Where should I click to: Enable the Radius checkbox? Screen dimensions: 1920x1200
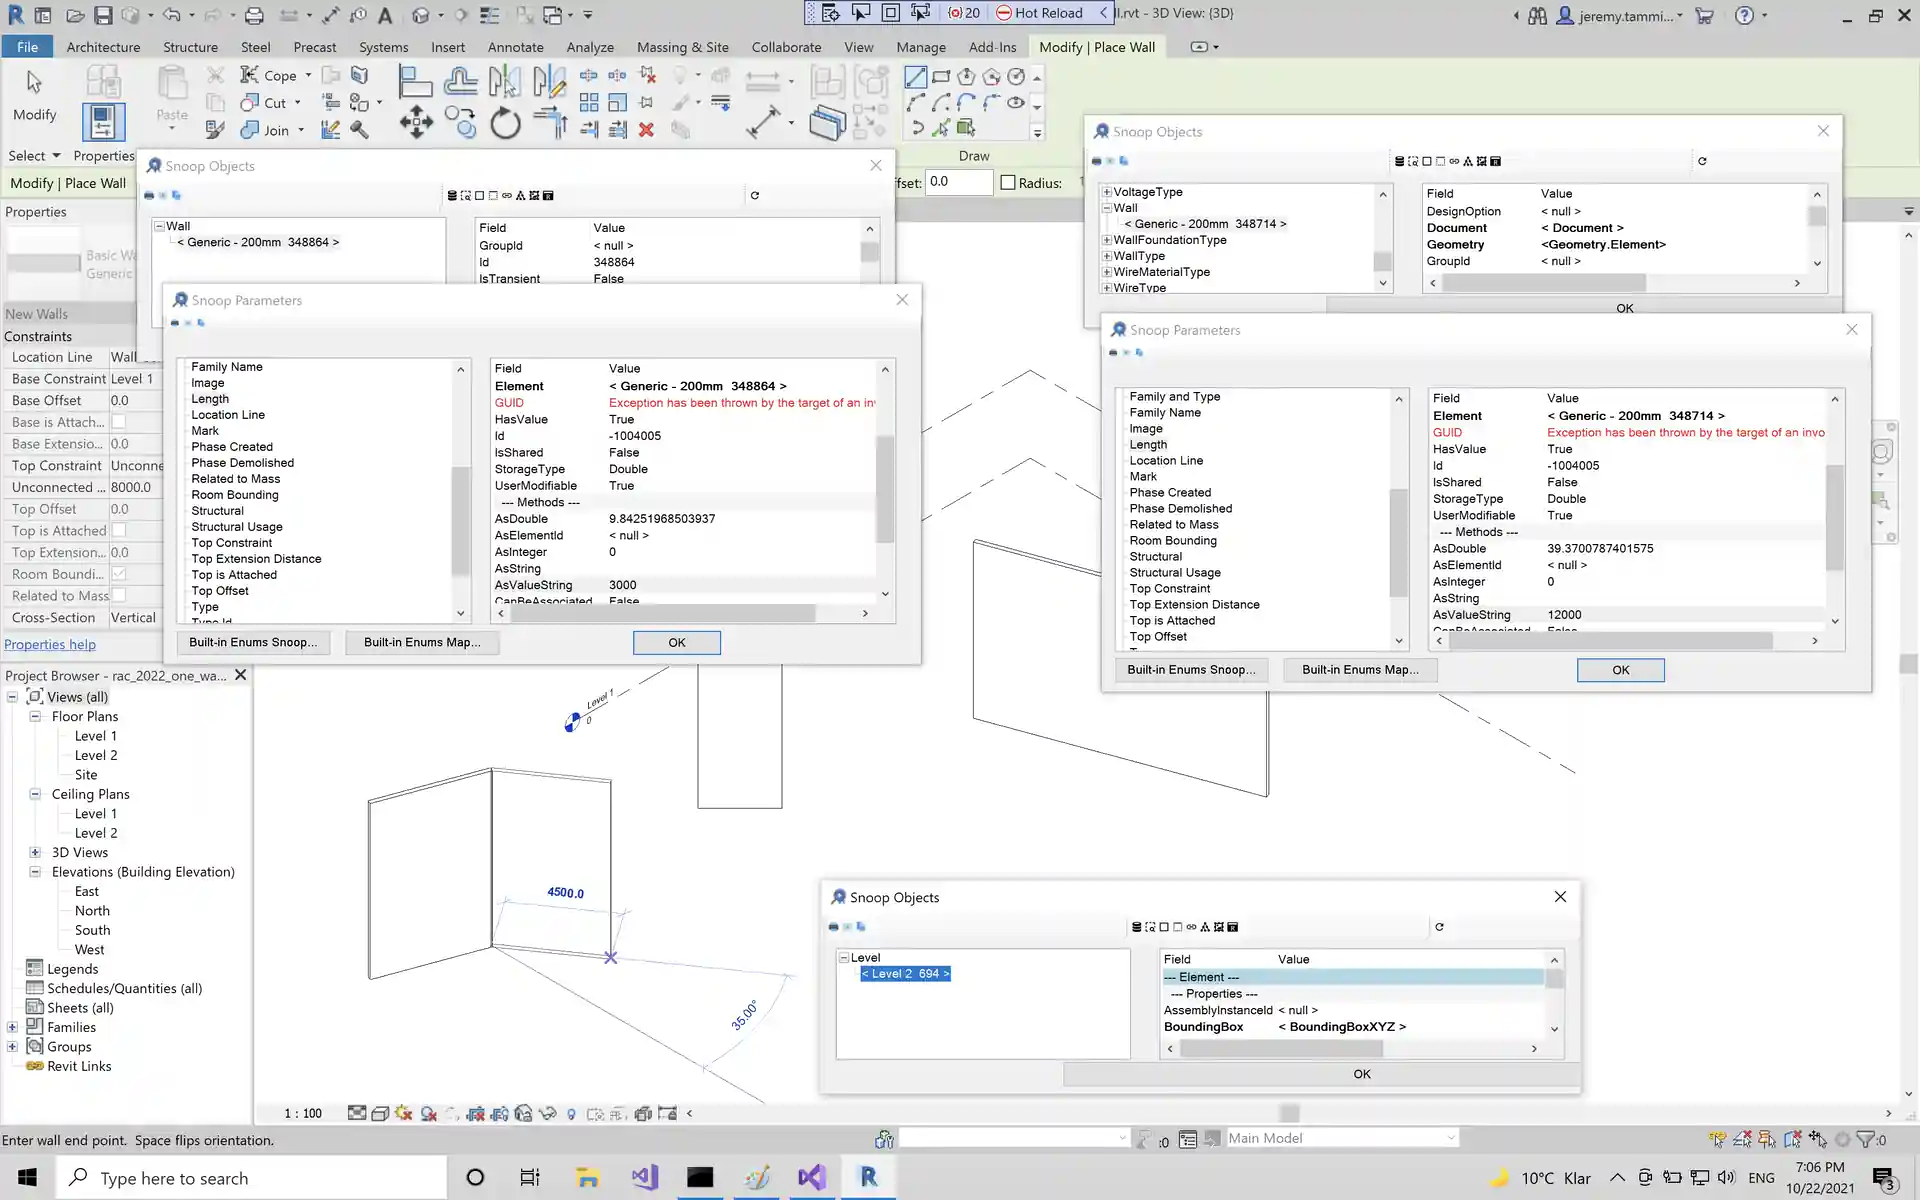(1008, 183)
